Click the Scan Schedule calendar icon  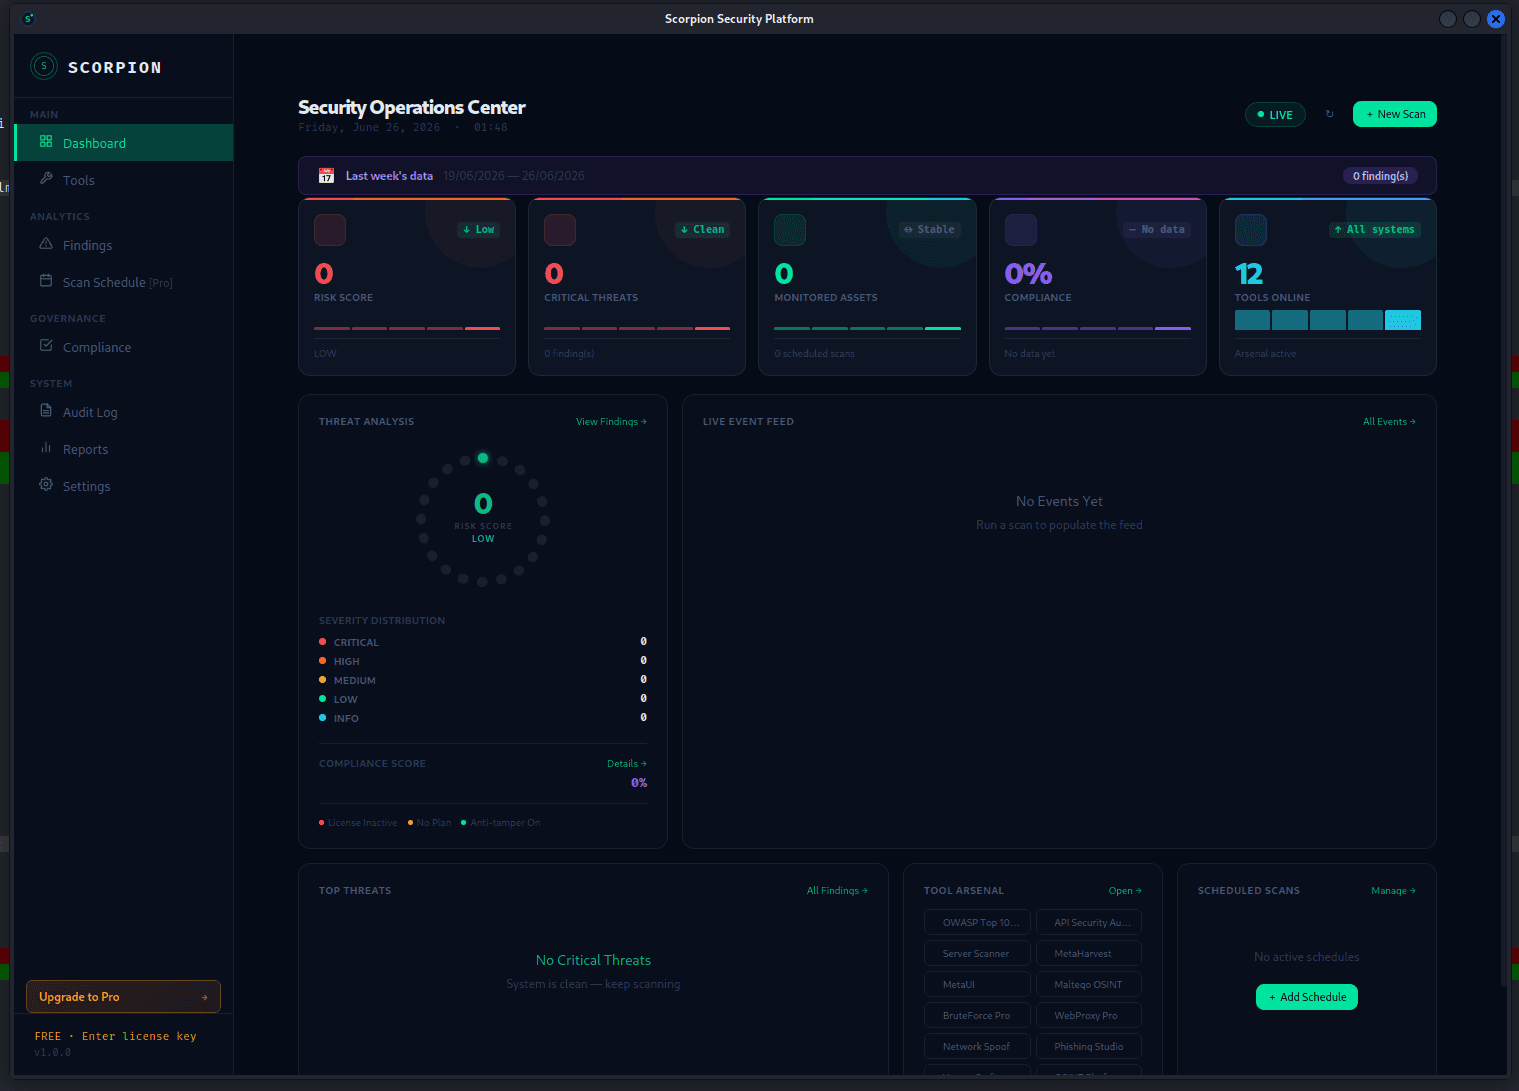tap(46, 281)
